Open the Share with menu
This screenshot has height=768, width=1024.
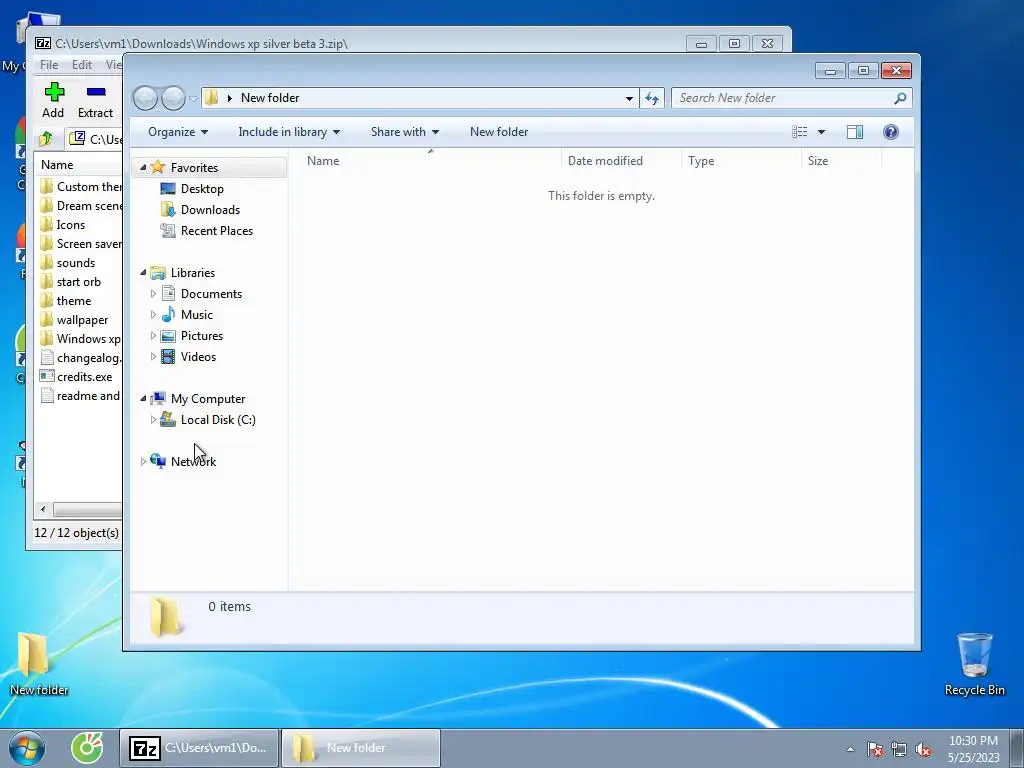405,132
